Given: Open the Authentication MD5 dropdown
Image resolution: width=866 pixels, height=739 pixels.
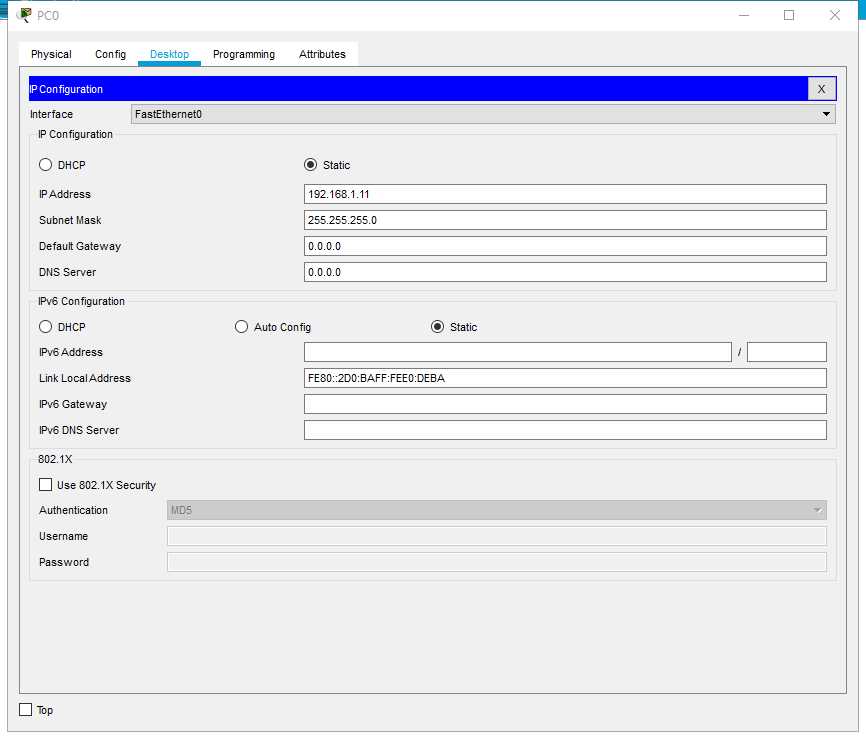Looking at the screenshot, I should 497,510.
